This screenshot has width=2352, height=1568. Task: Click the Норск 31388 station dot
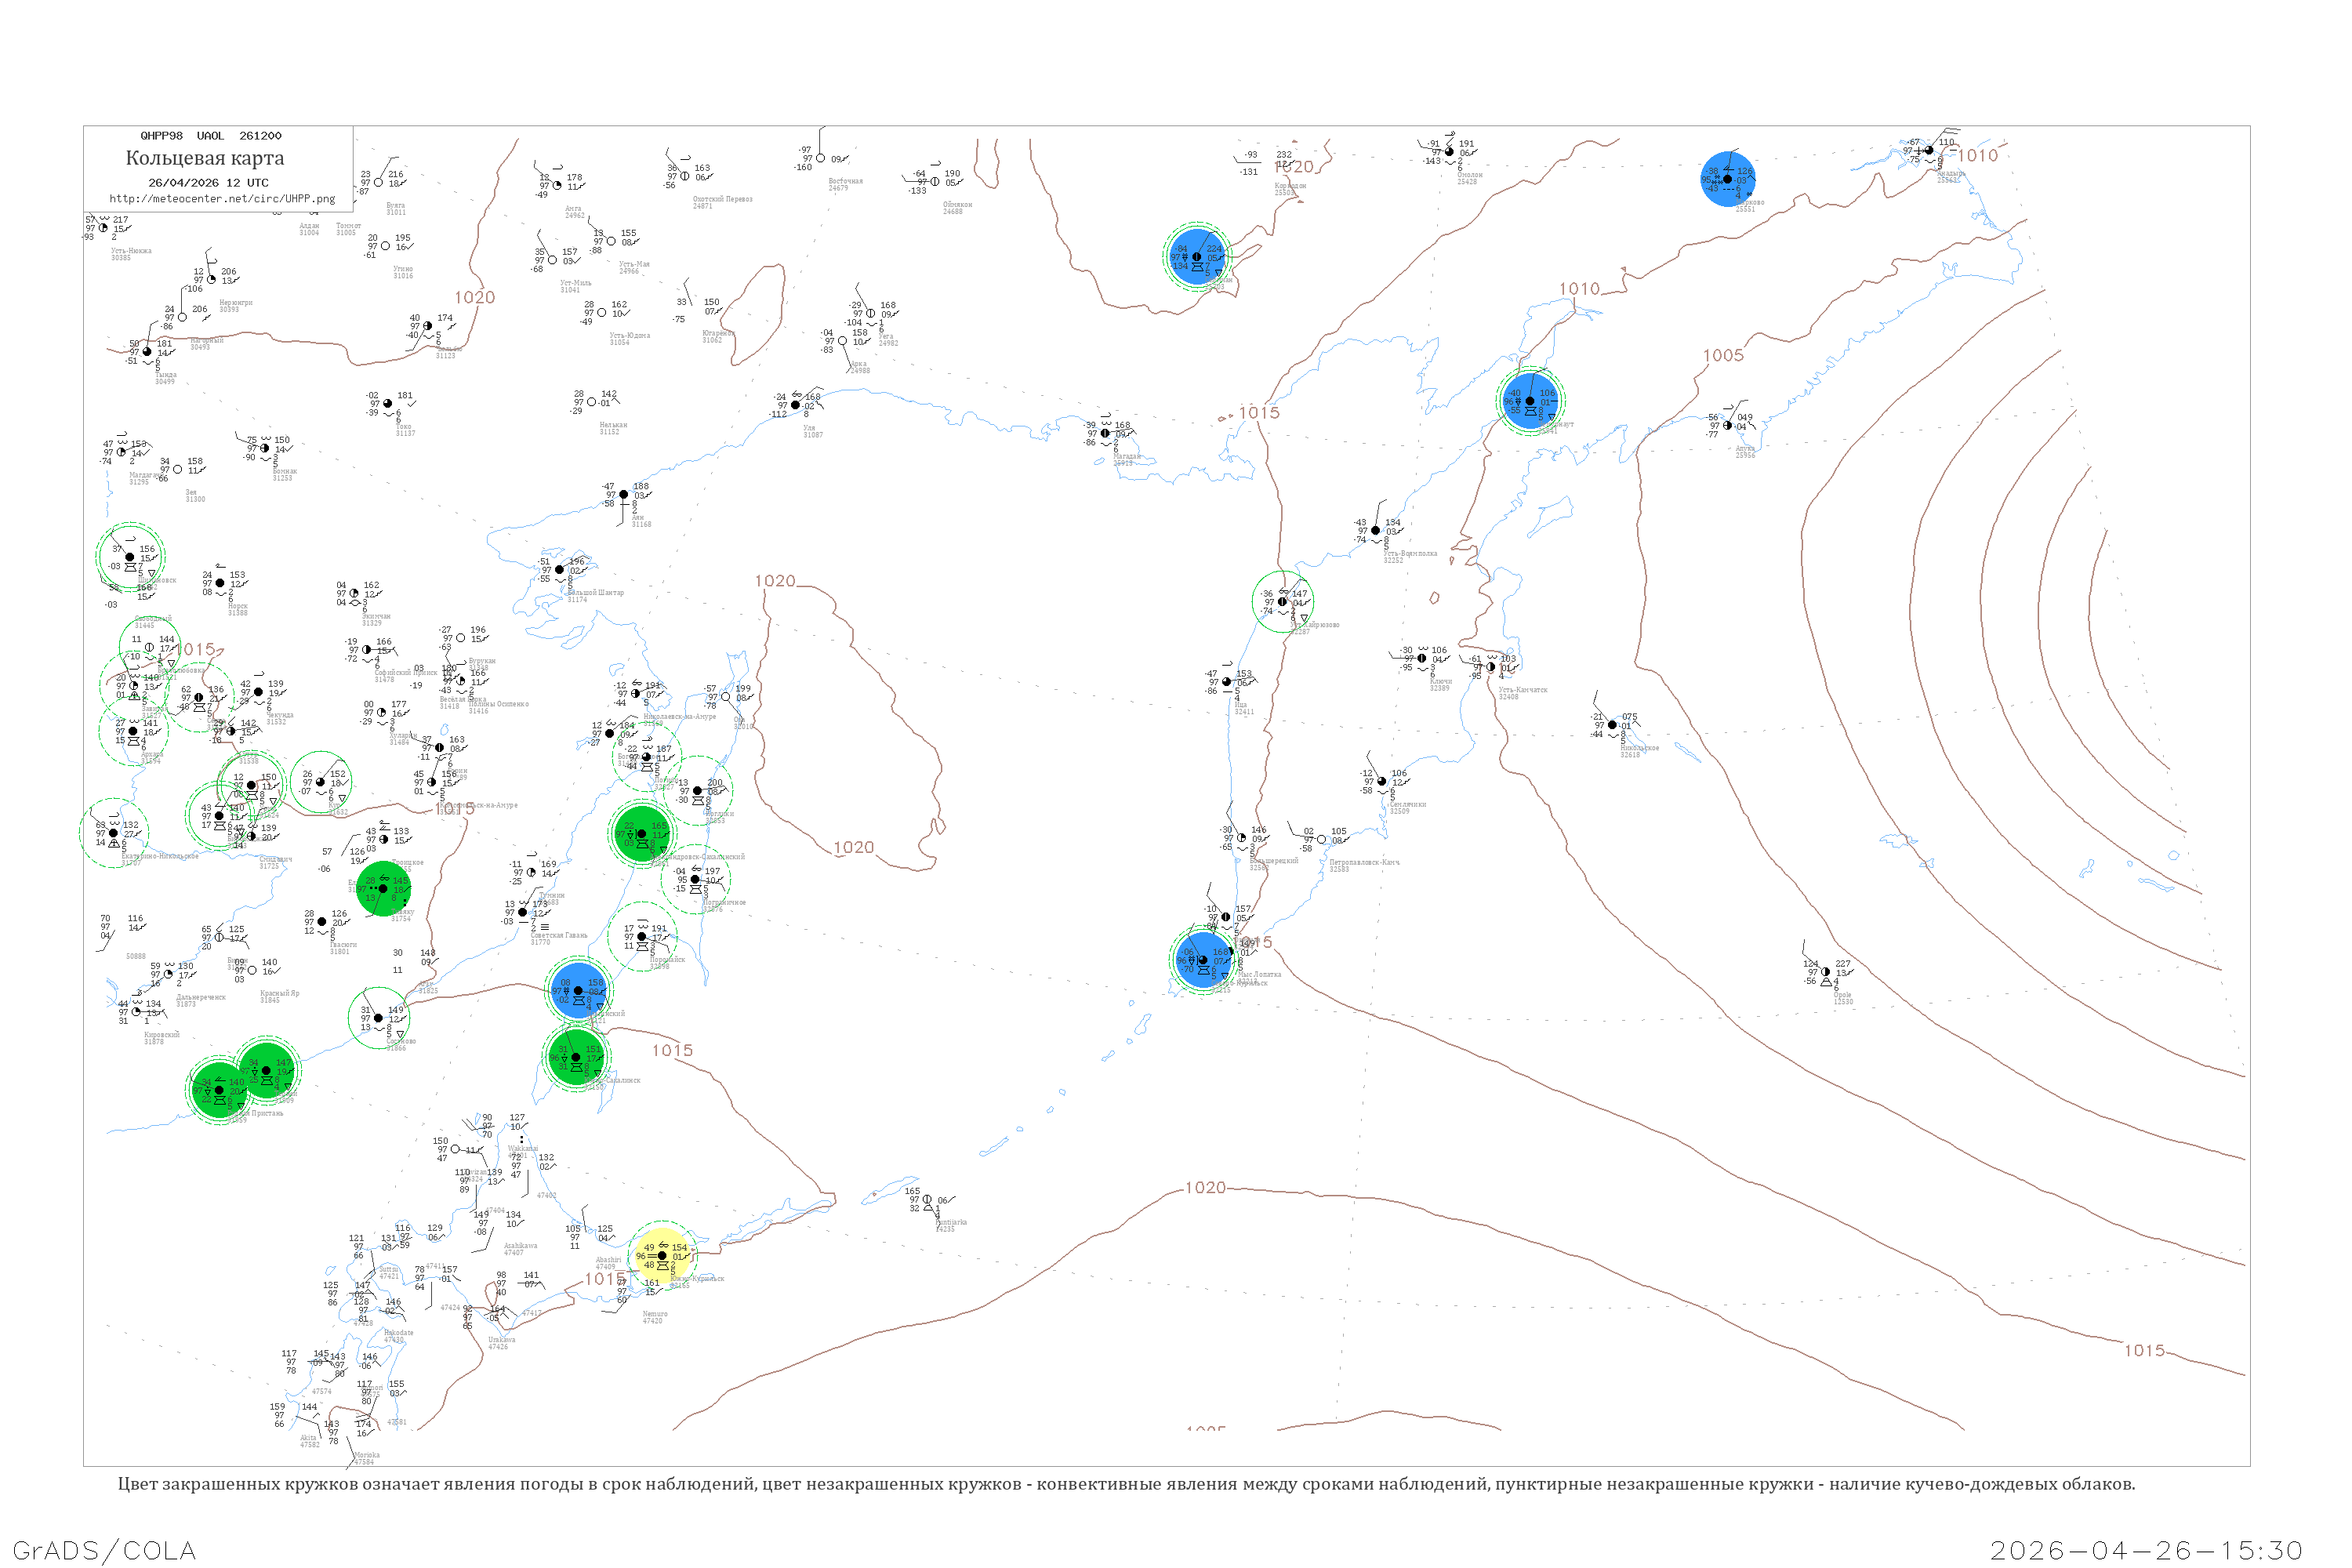click(220, 583)
